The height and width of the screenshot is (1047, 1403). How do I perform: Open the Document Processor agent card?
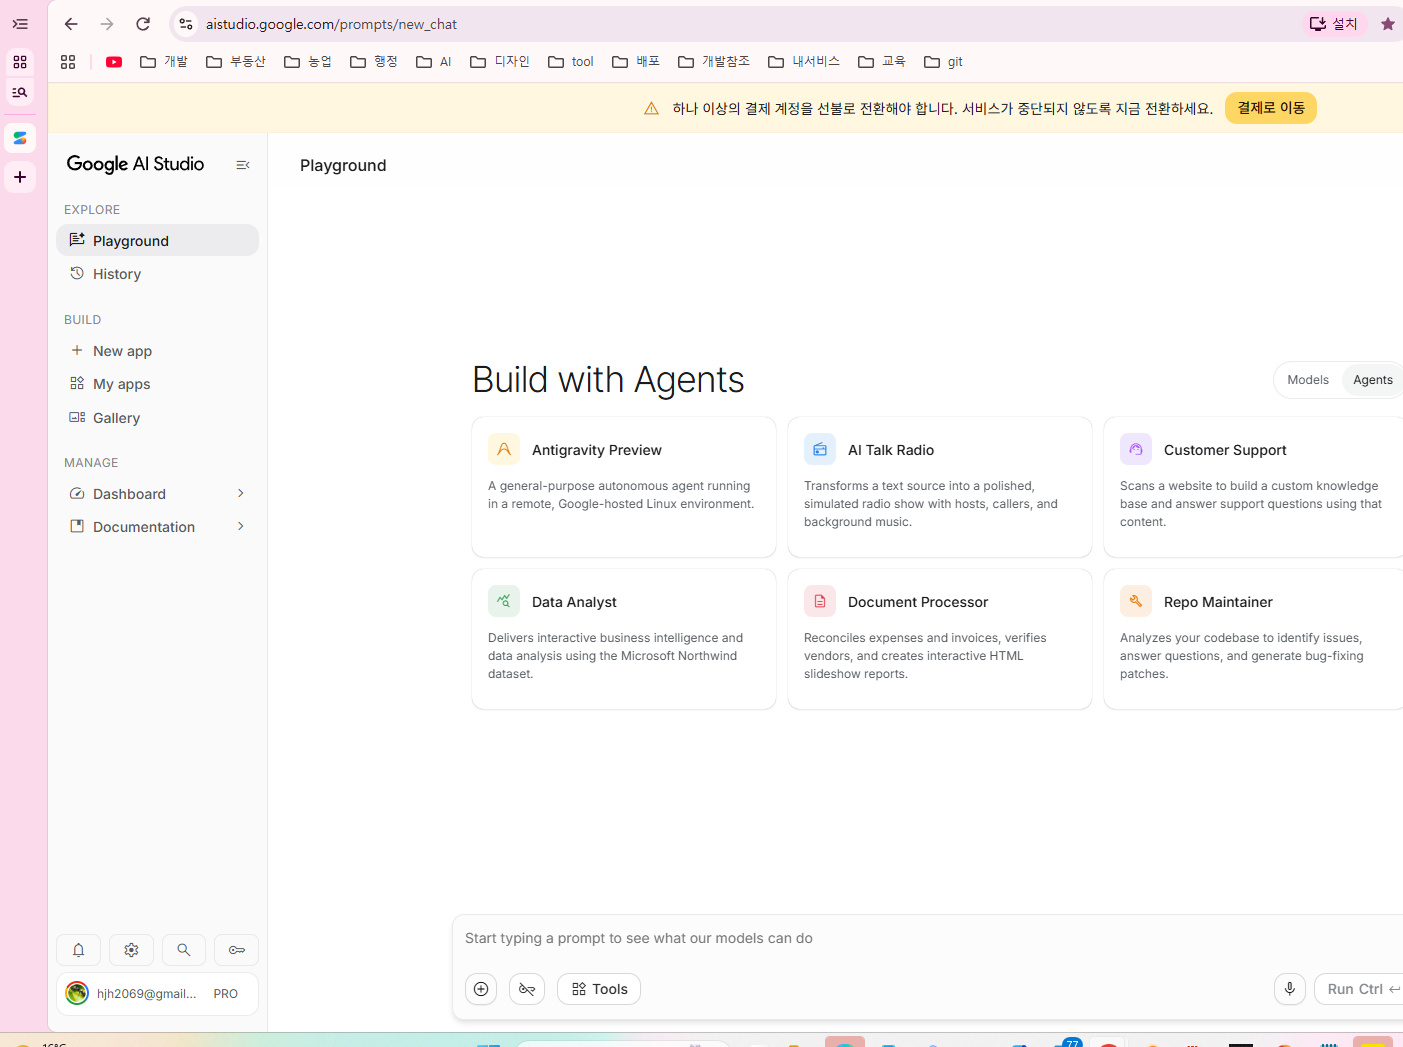940,639
